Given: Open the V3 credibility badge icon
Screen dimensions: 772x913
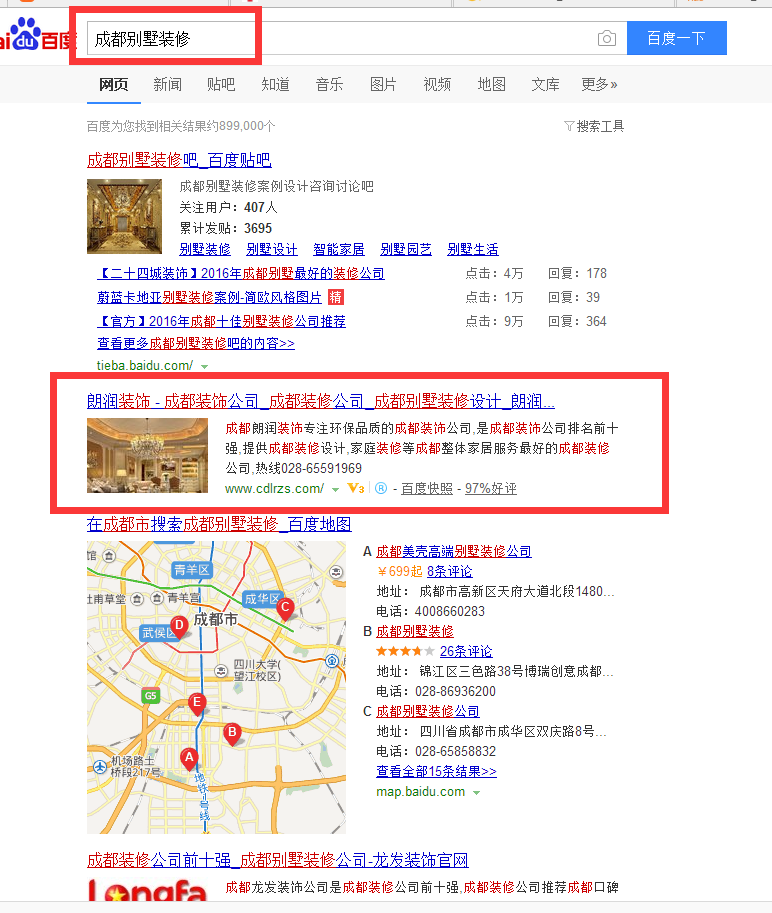Looking at the screenshot, I should point(356,488).
